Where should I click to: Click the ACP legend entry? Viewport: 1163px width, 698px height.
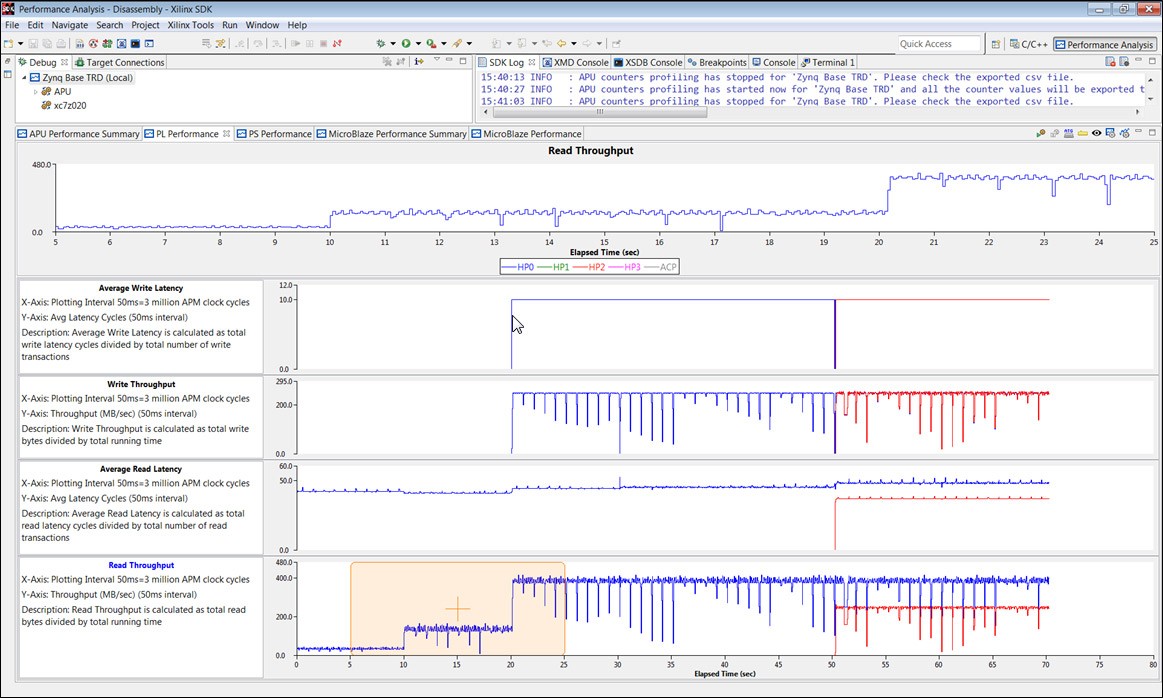(660, 267)
